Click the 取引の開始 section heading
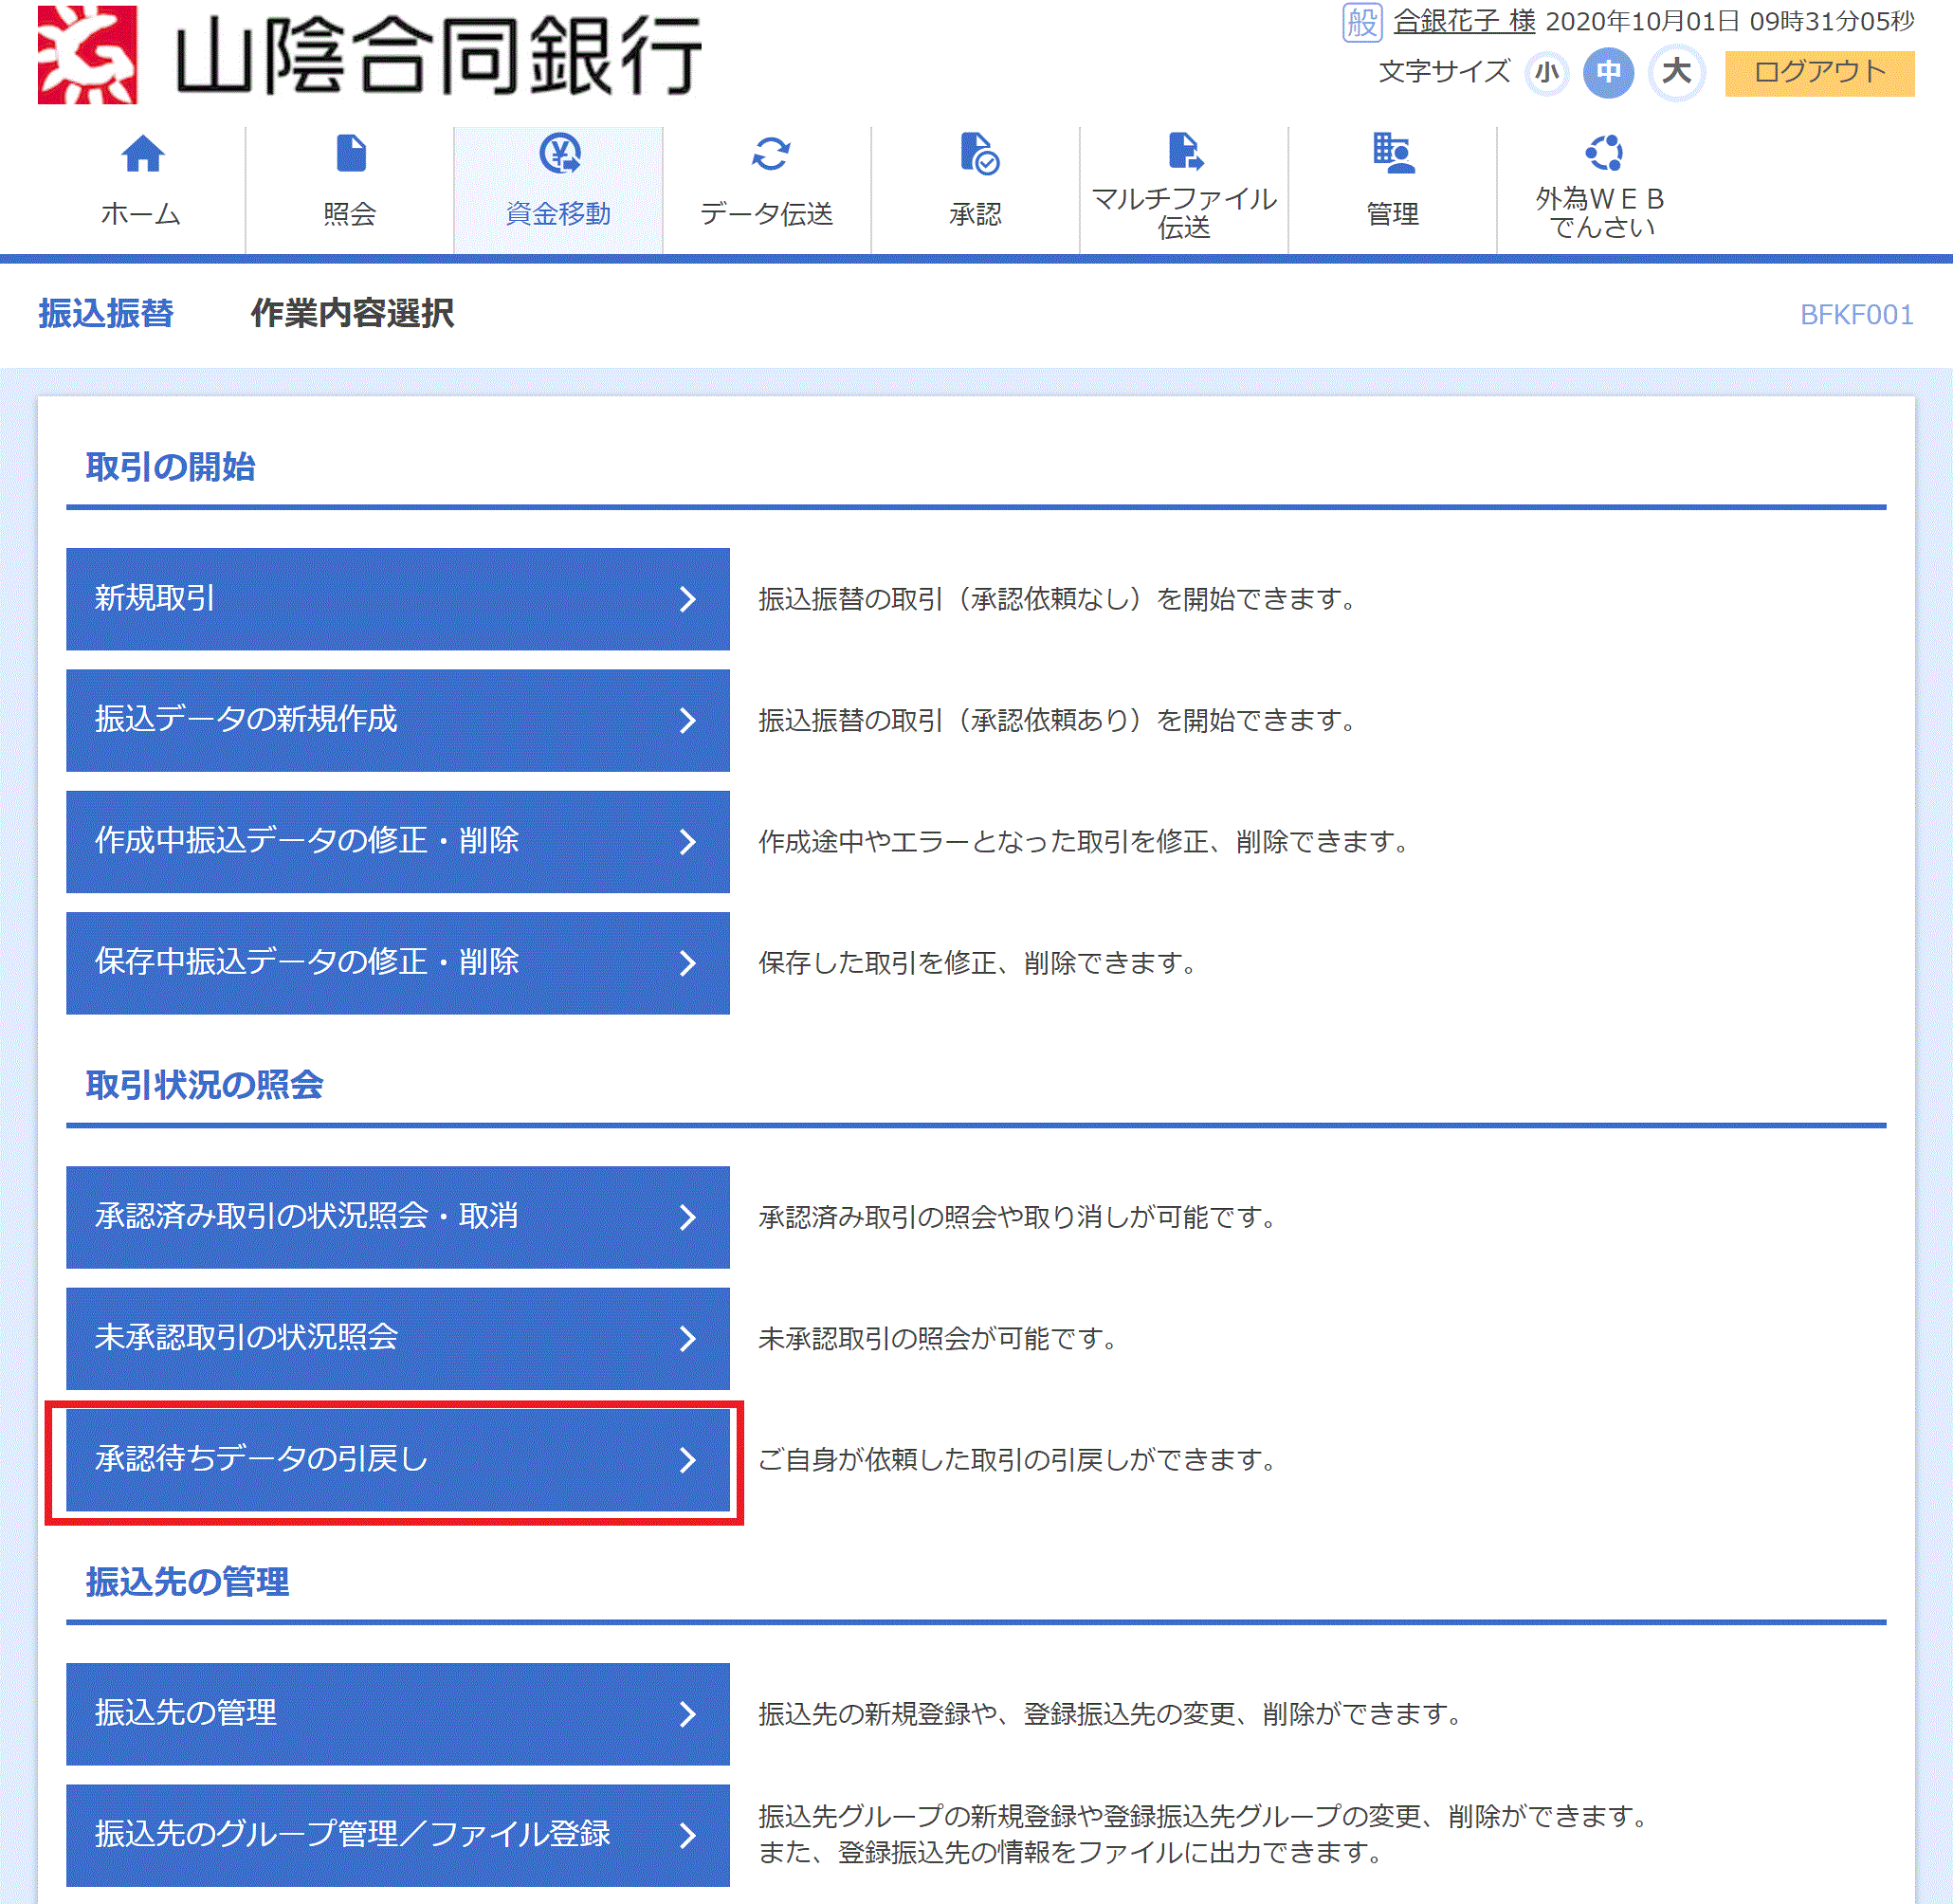Screen dimensions: 1953x1904 [x=170, y=466]
